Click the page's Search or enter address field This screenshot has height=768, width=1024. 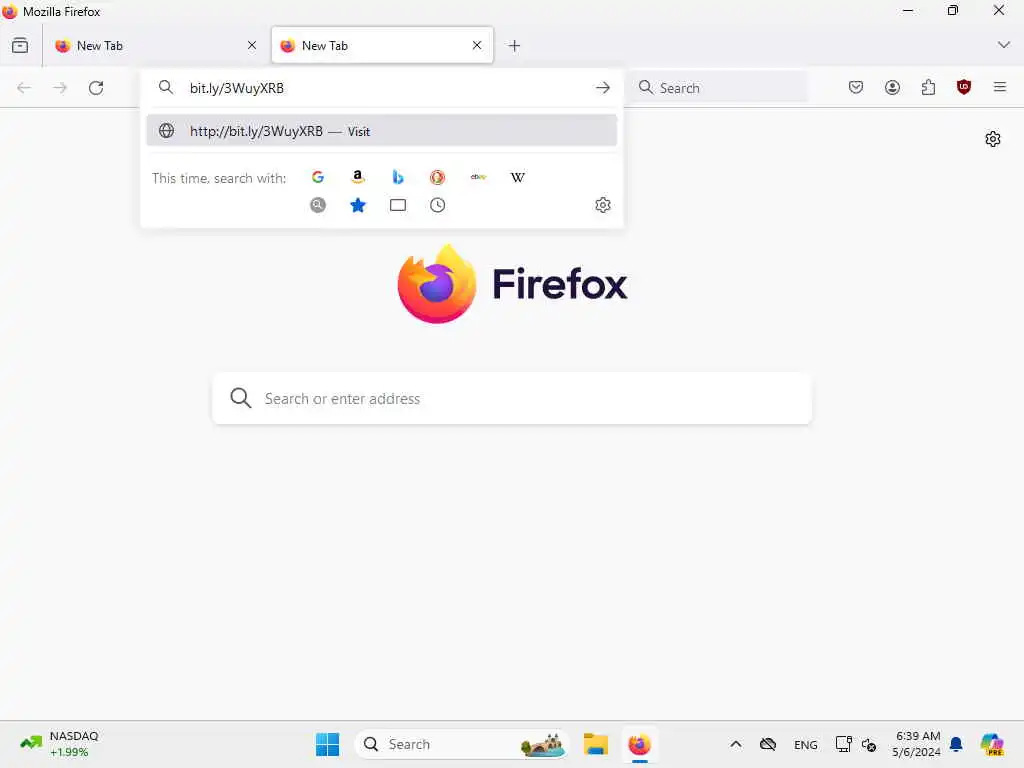tap(512, 398)
